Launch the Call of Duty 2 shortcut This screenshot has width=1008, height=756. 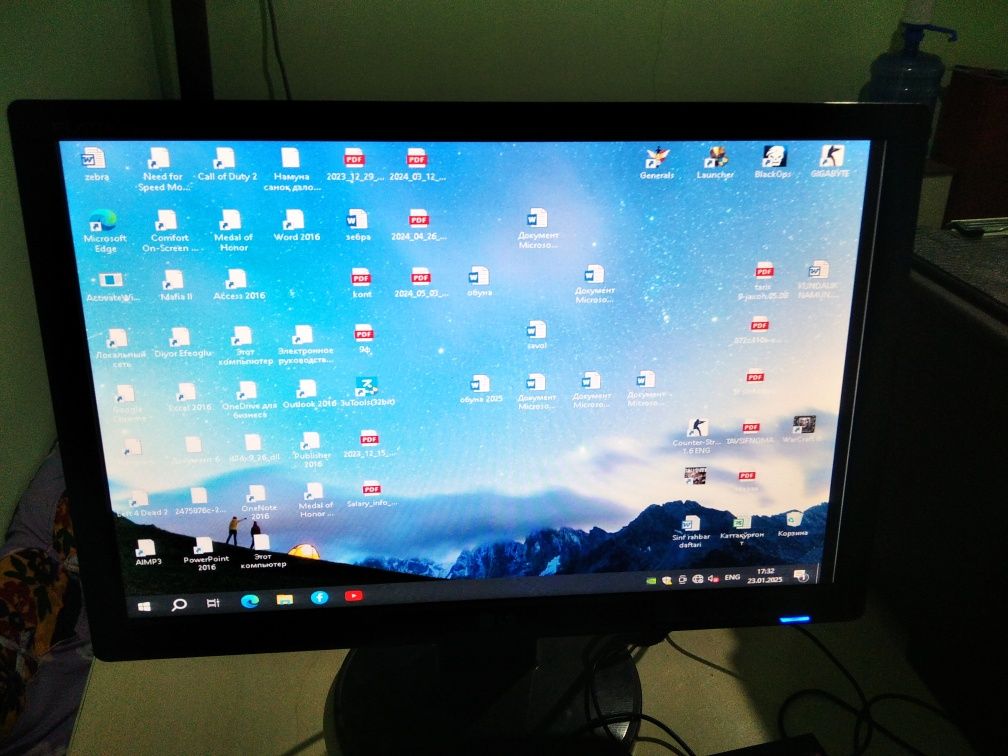pos(226,164)
